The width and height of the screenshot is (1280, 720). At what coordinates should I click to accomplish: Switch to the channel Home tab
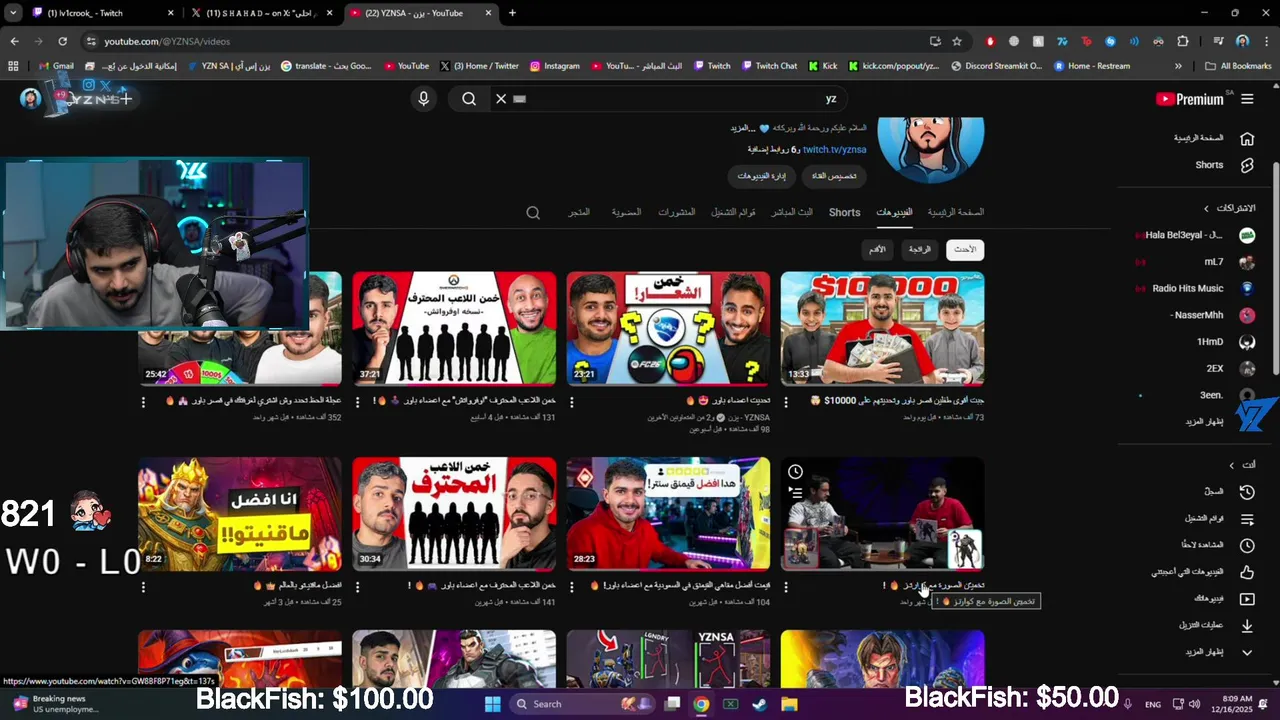pos(955,212)
